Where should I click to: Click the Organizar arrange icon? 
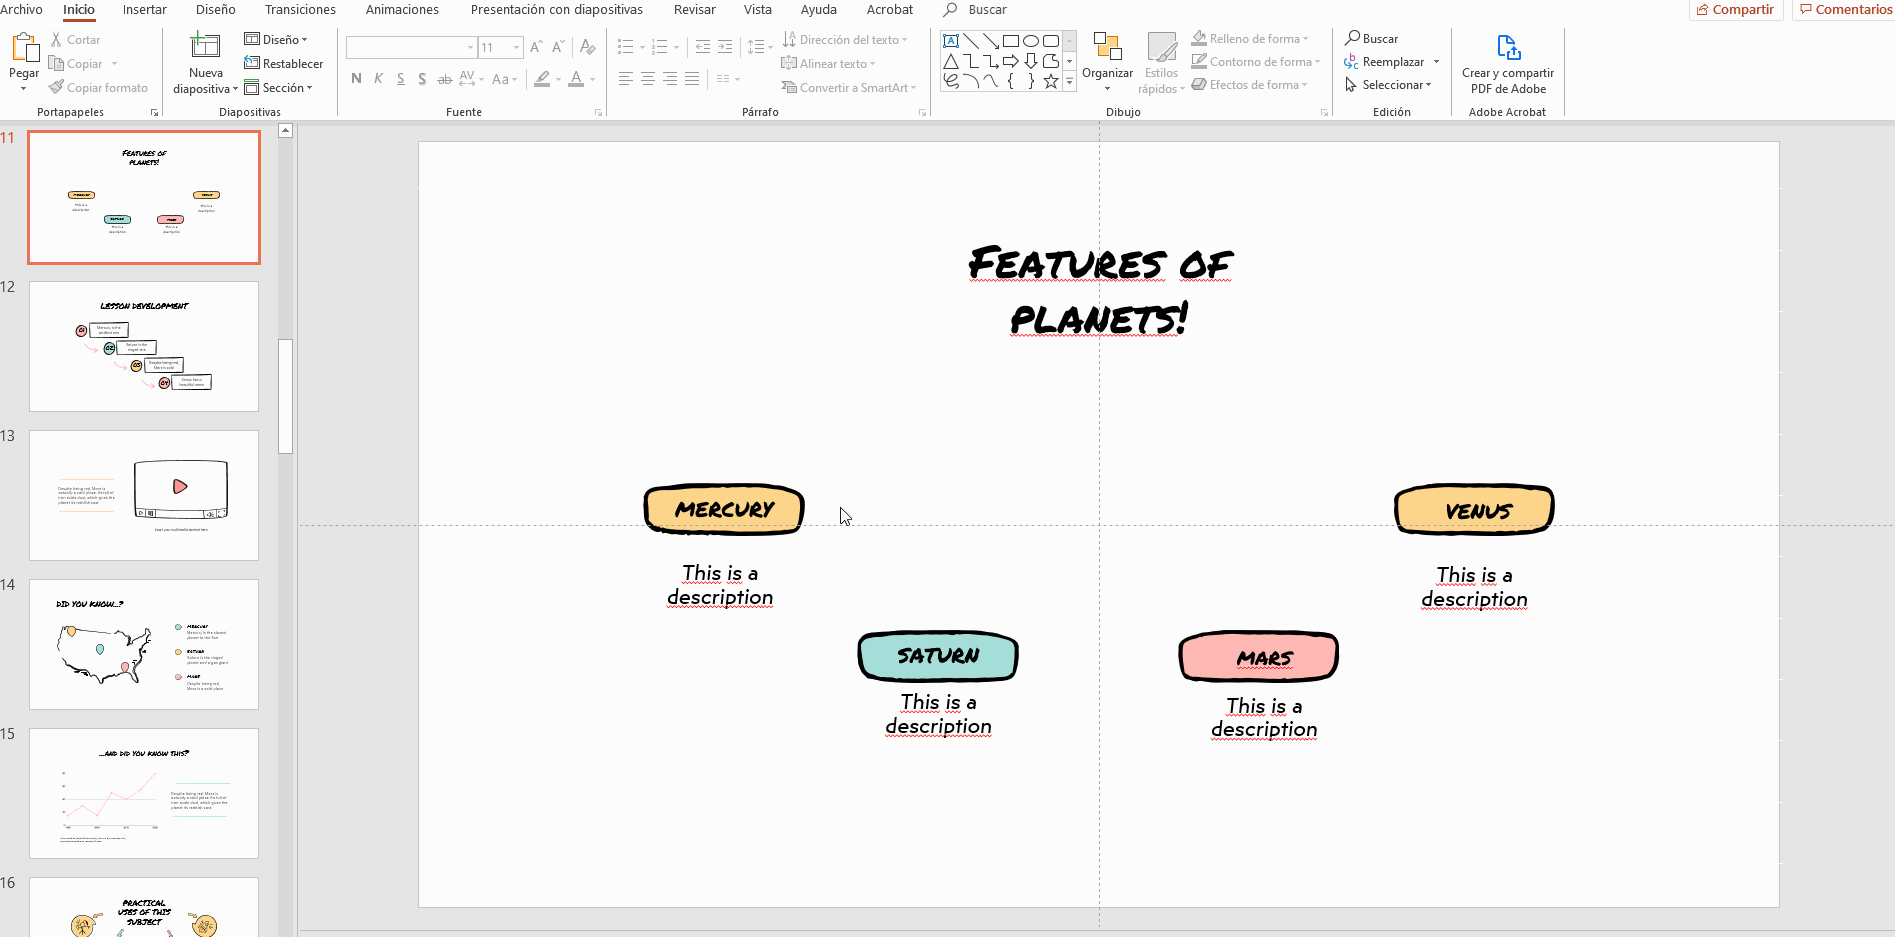(x=1107, y=46)
